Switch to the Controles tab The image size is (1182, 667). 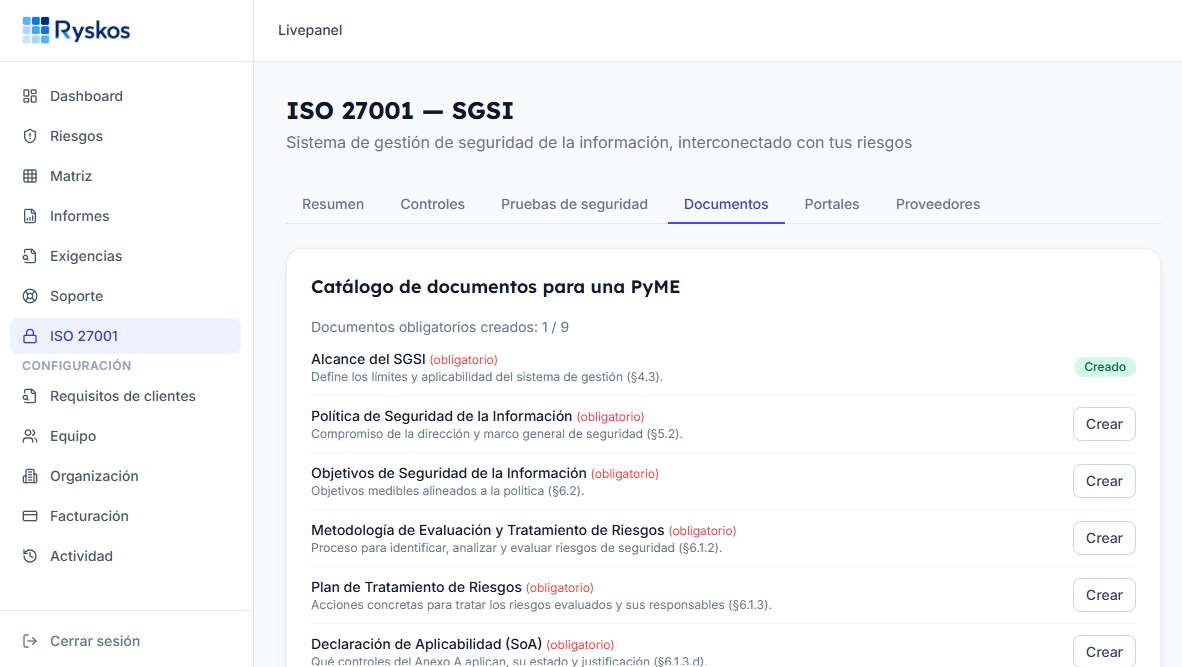[432, 204]
